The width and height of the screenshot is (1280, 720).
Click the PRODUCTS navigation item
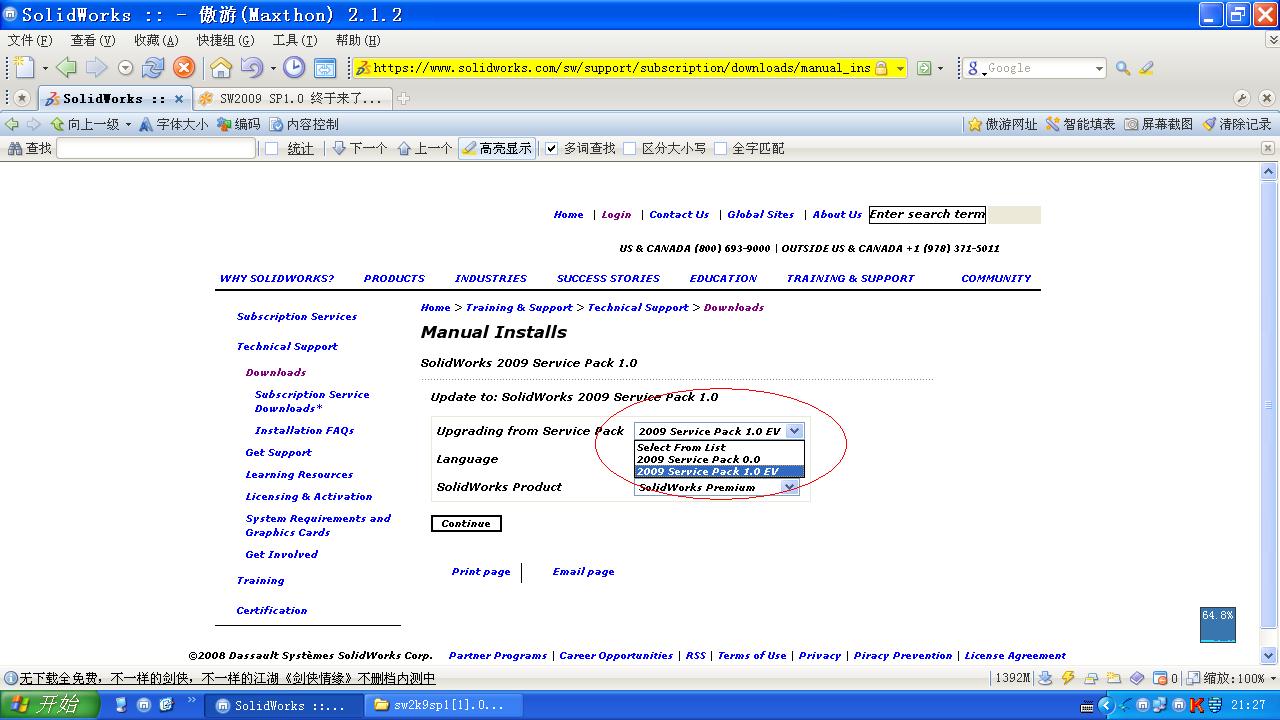pyautogui.click(x=394, y=278)
